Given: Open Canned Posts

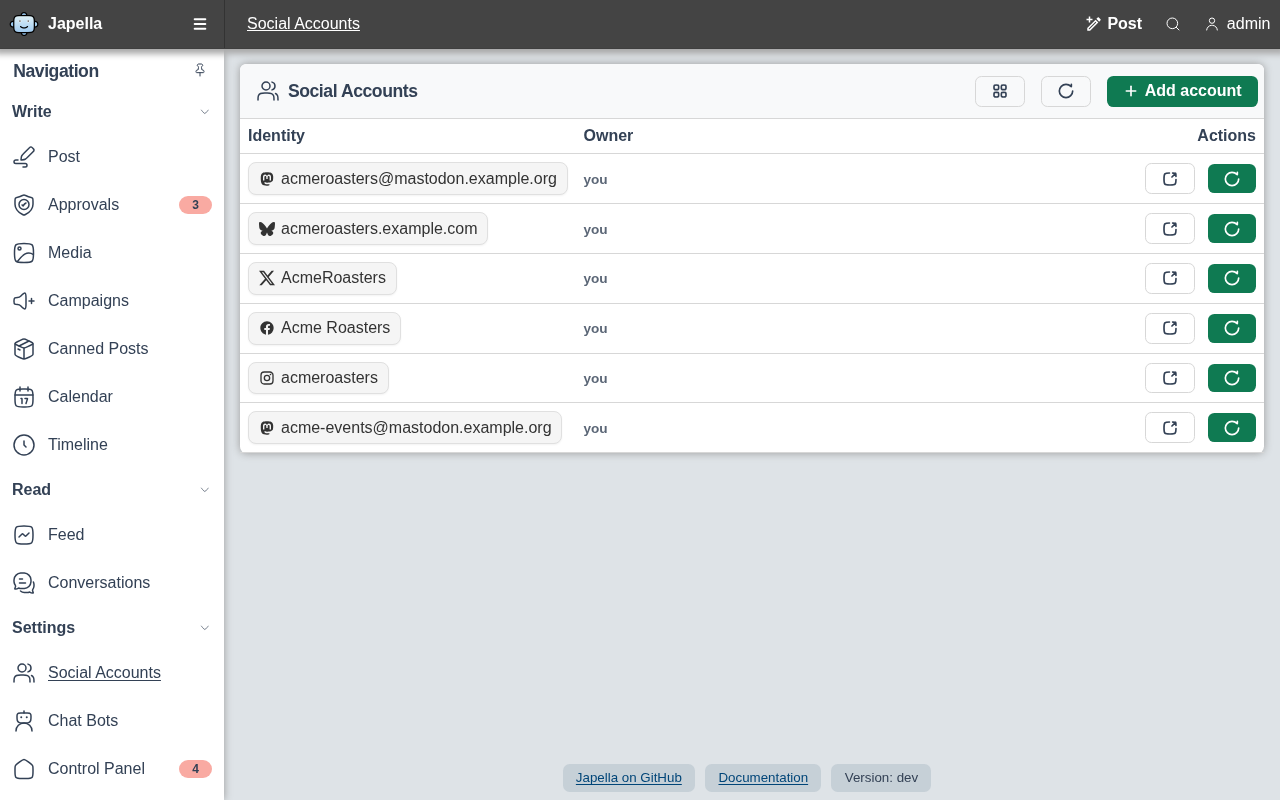Looking at the screenshot, I should point(112,349).
